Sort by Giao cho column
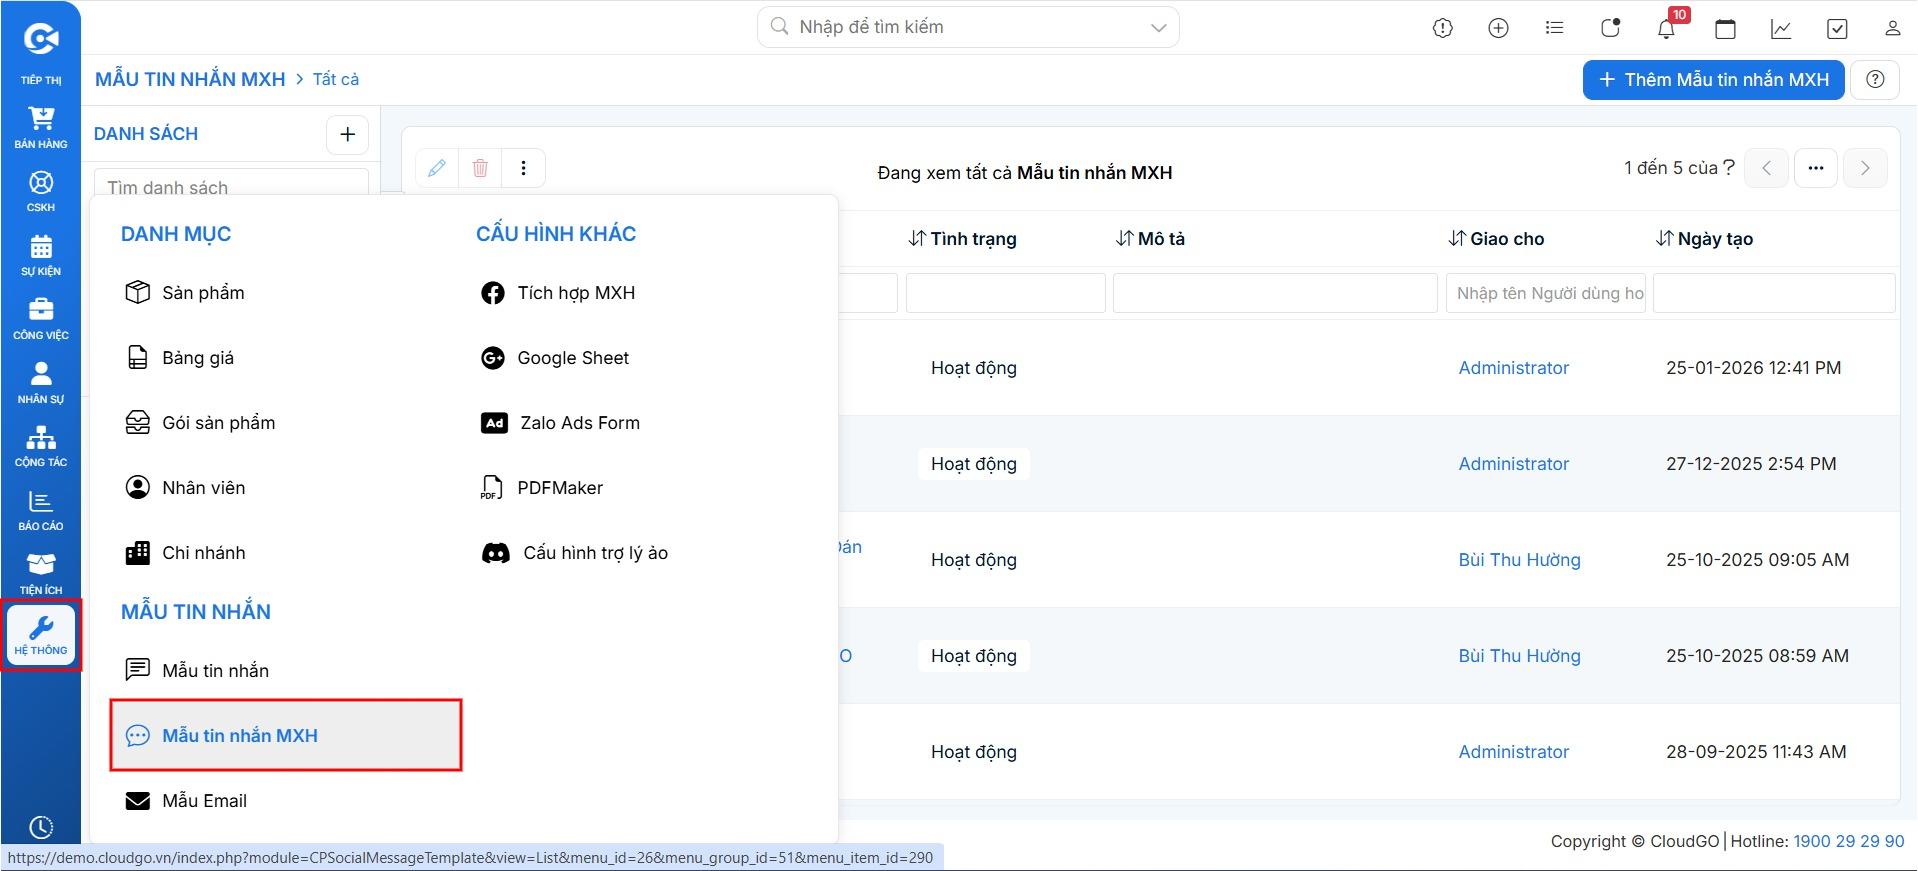The image size is (1918, 871). [1496, 238]
